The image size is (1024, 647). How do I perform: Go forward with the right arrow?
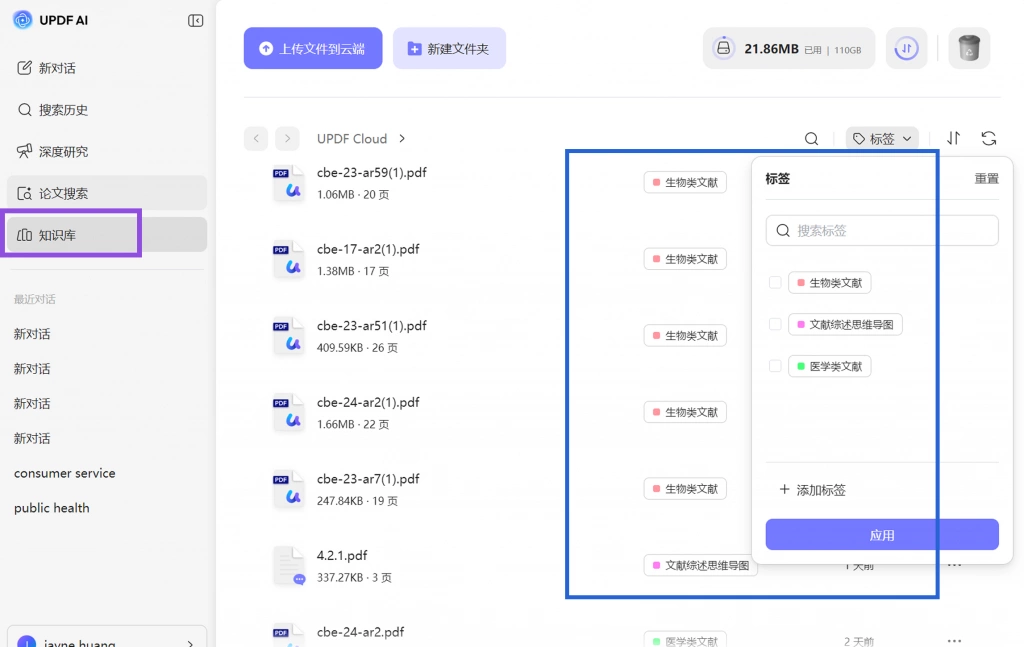[287, 138]
